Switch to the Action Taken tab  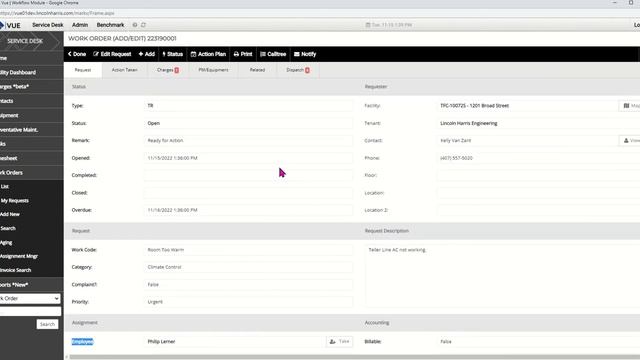coord(124,70)
